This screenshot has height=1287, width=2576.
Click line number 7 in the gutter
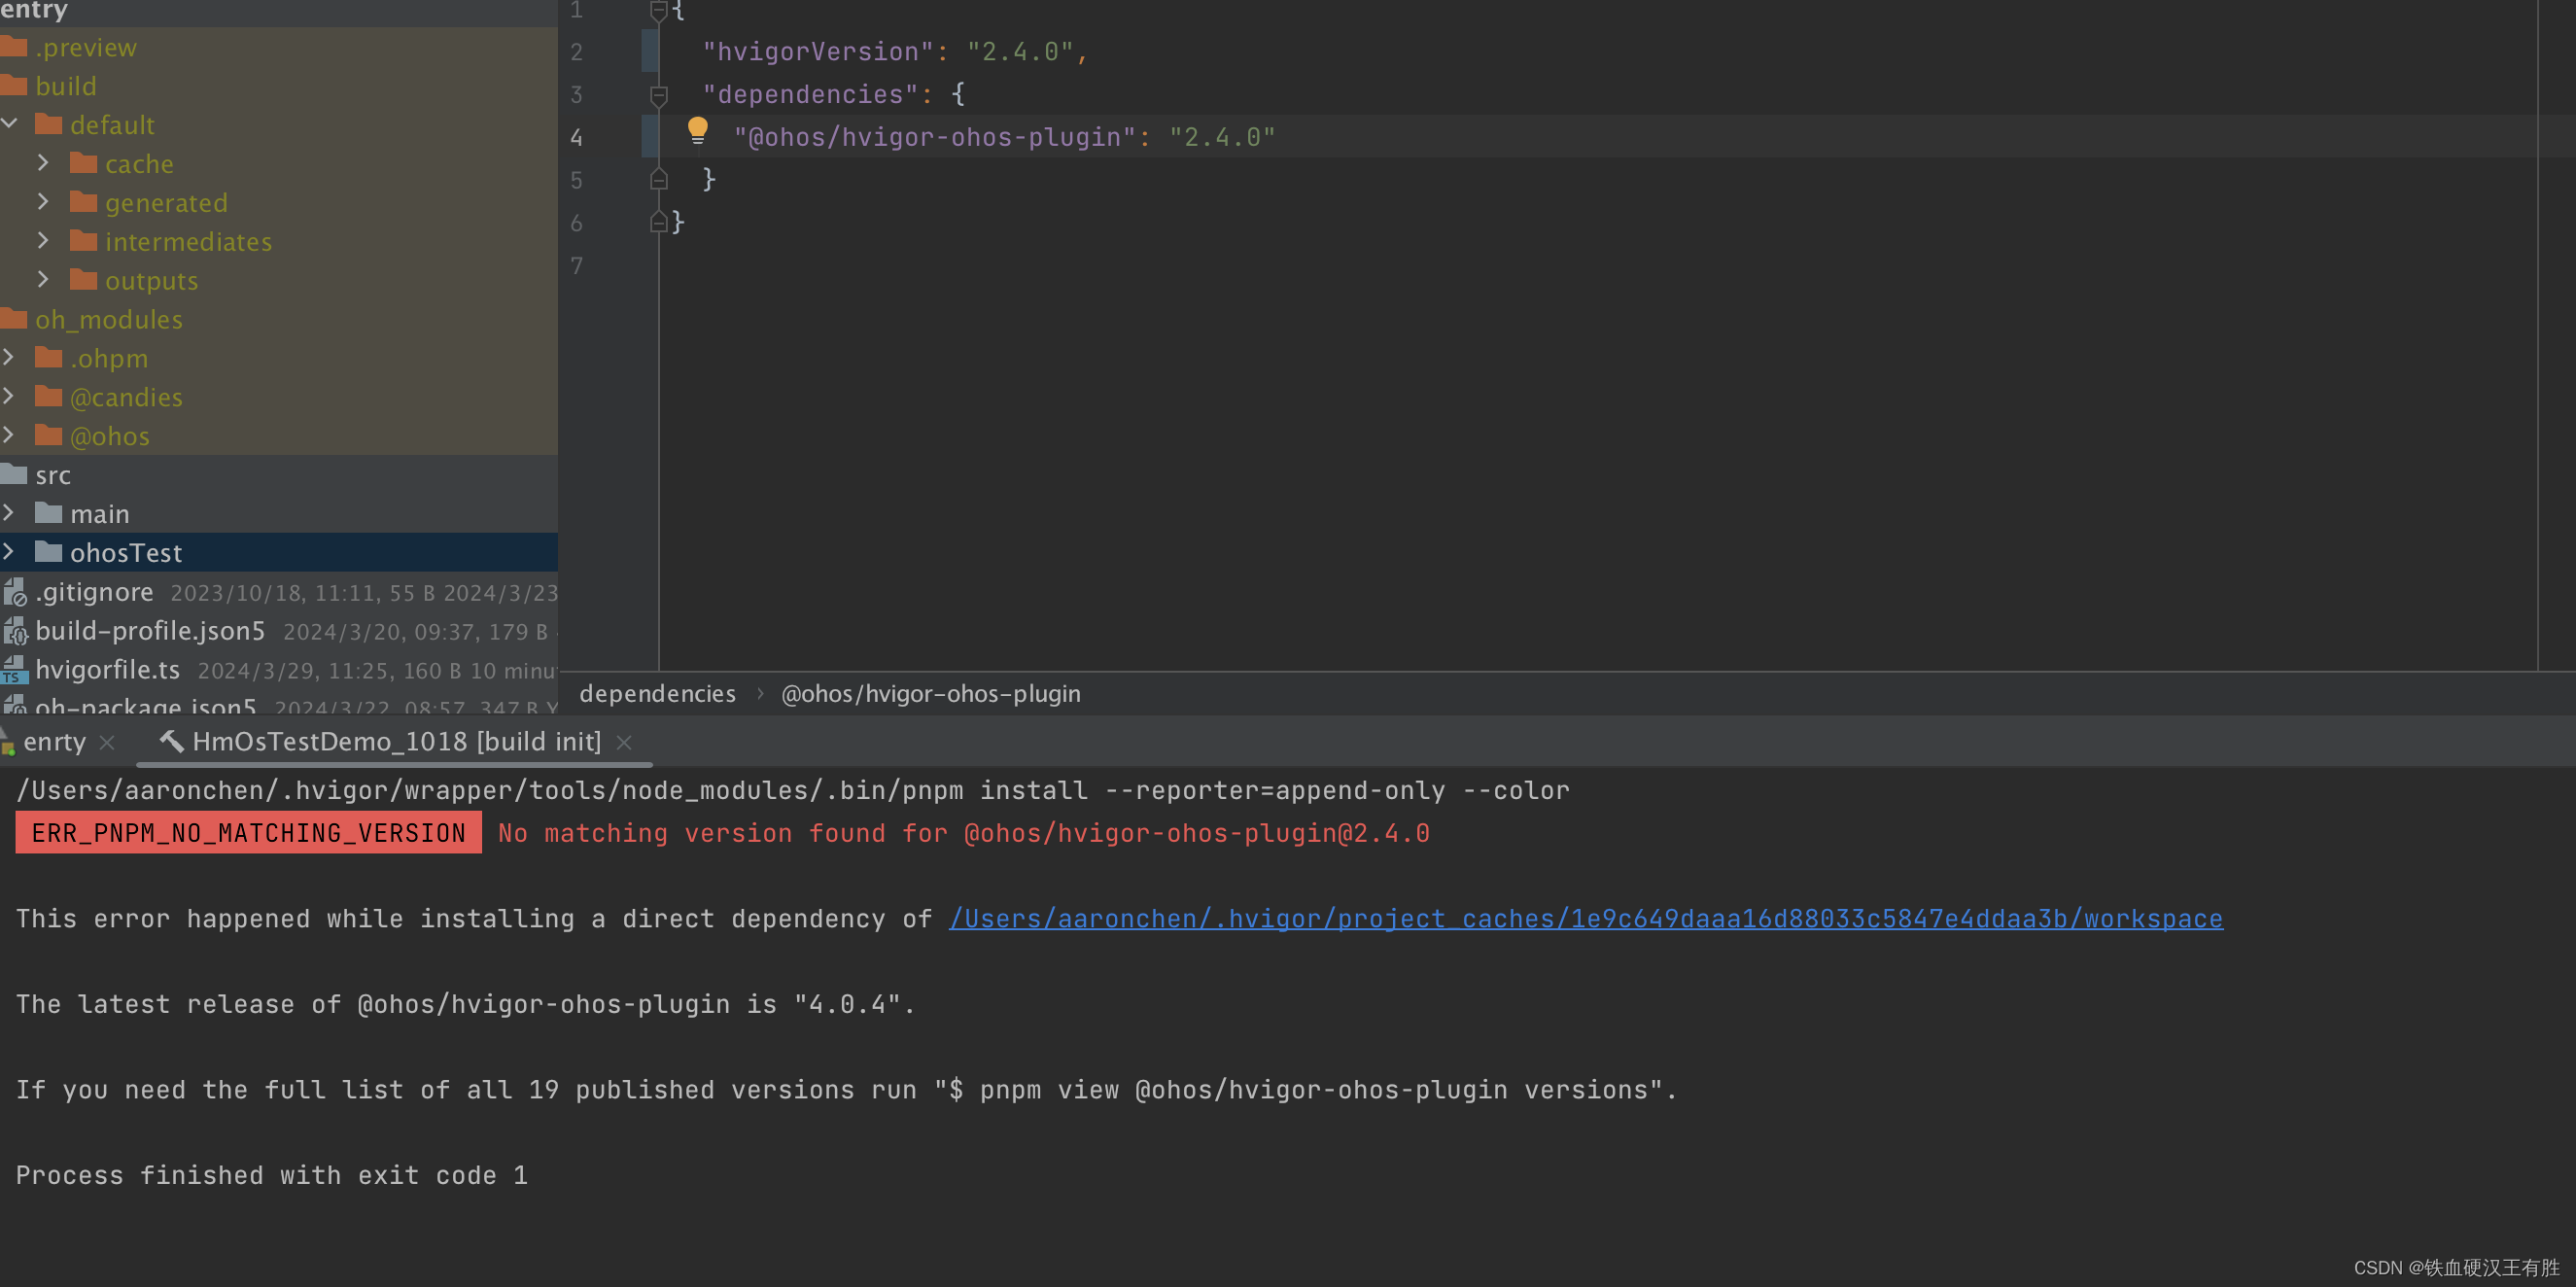[577, 266]
